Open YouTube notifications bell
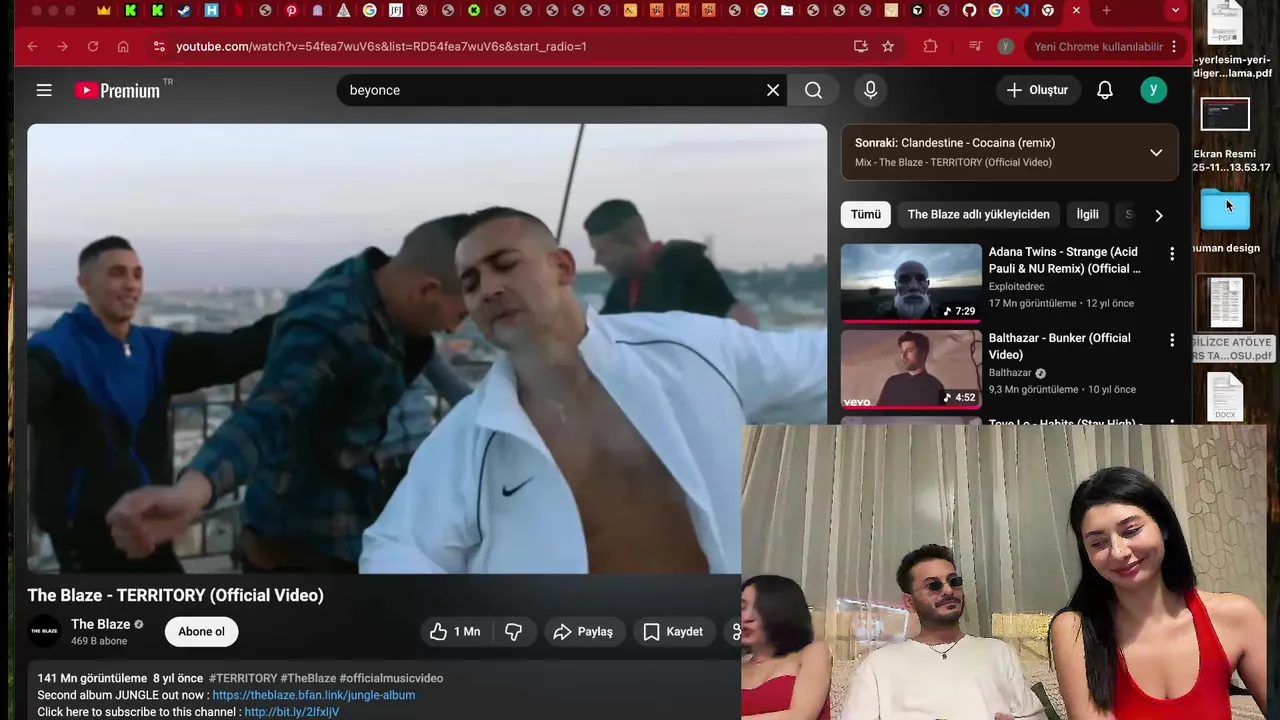This screenshot has width=1280, height=720. coord(1105,90)
